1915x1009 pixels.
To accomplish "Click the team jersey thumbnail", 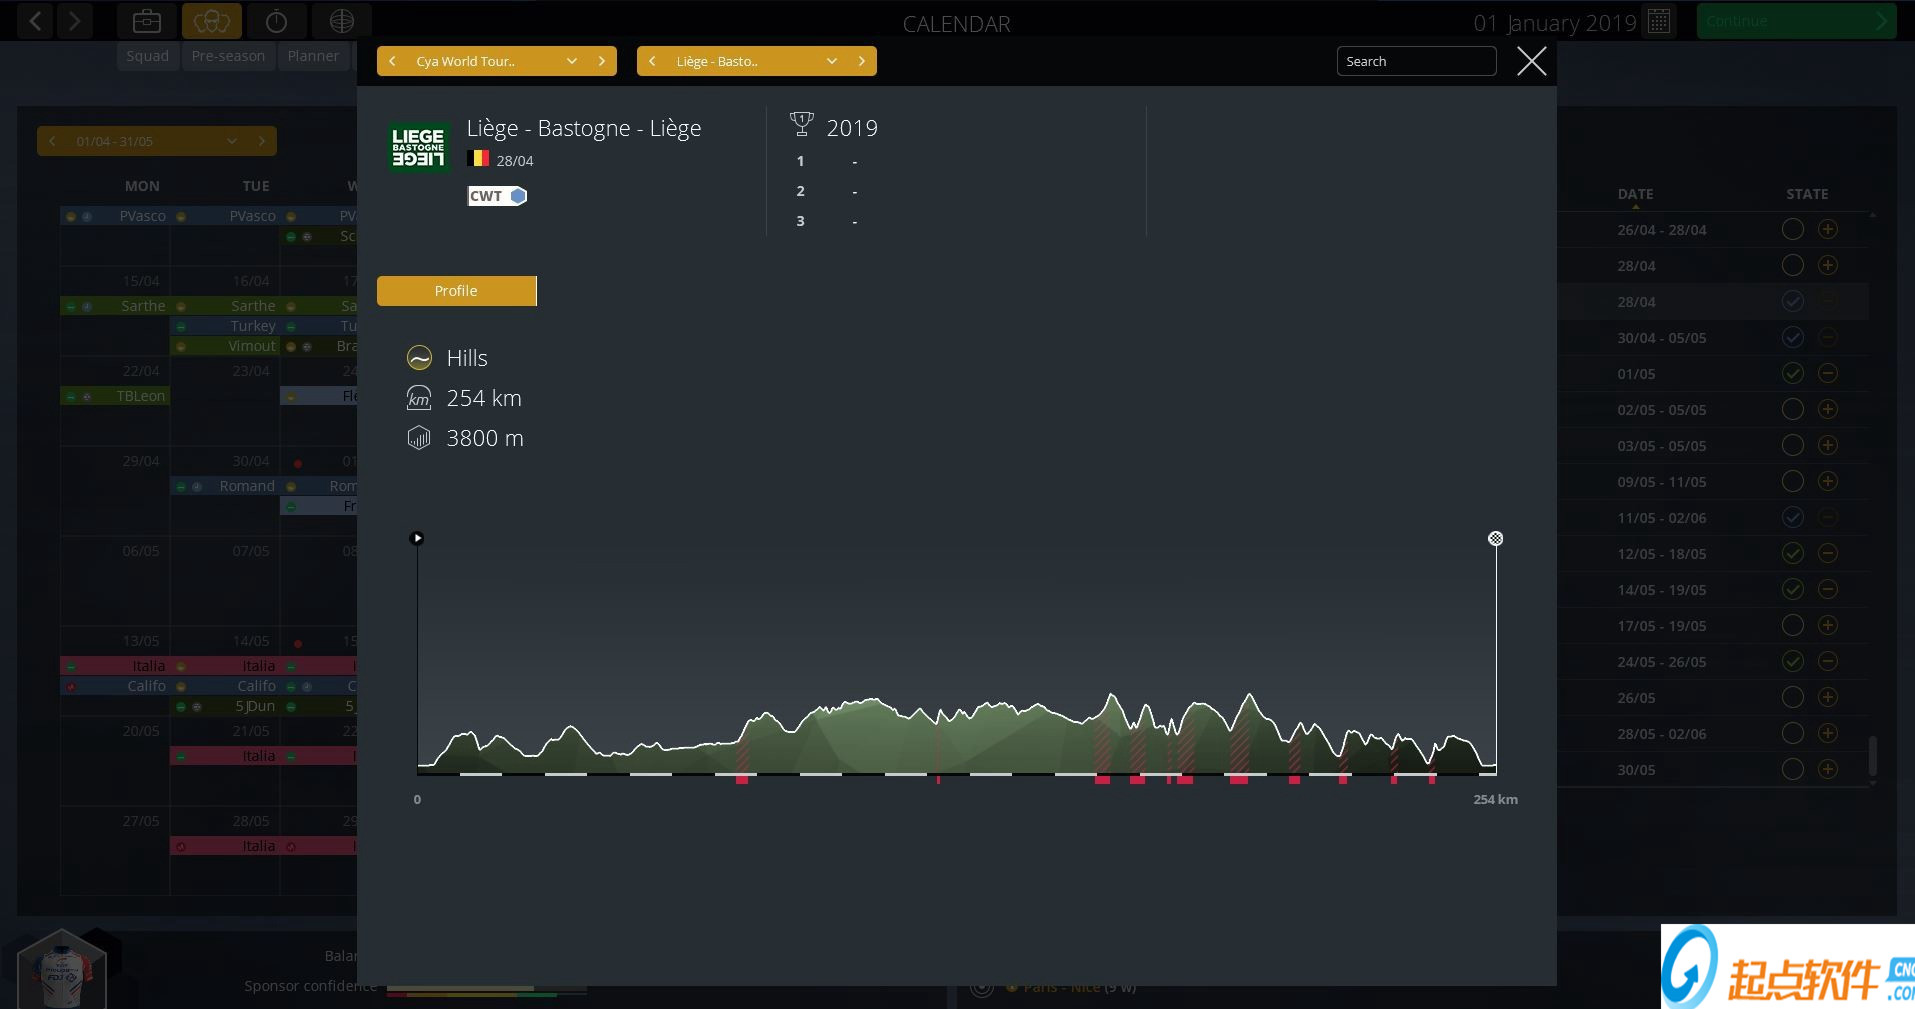I will [x=62, y=972].
